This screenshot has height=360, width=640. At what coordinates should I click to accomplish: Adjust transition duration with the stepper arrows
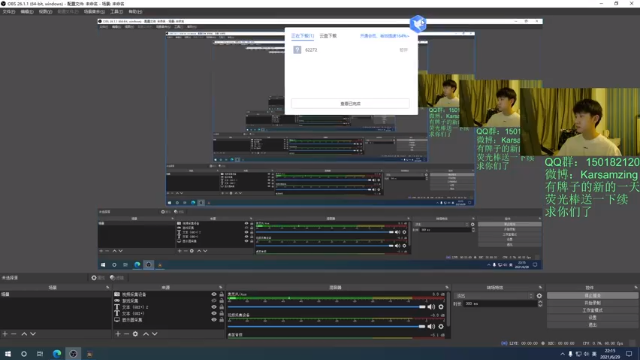[x=540, y=304]
